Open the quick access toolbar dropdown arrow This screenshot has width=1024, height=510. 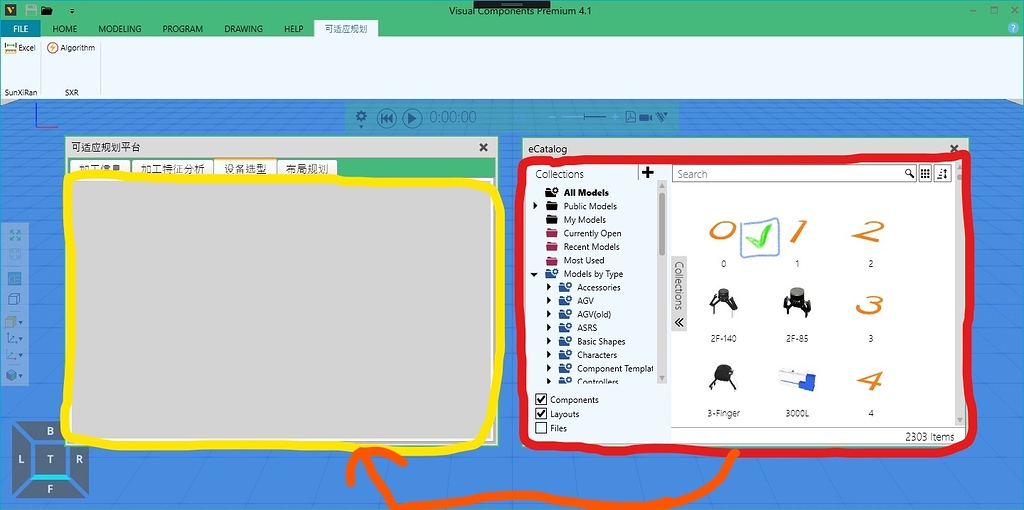72,11
